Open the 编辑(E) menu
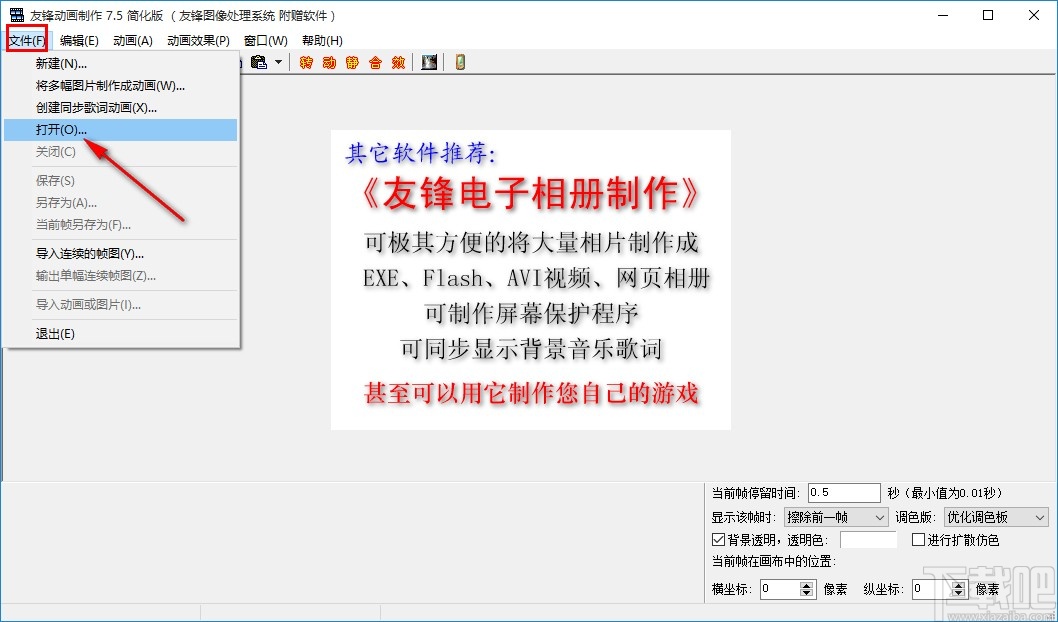Viewport: 1058px width, 622px height. [x=79, y=40]
